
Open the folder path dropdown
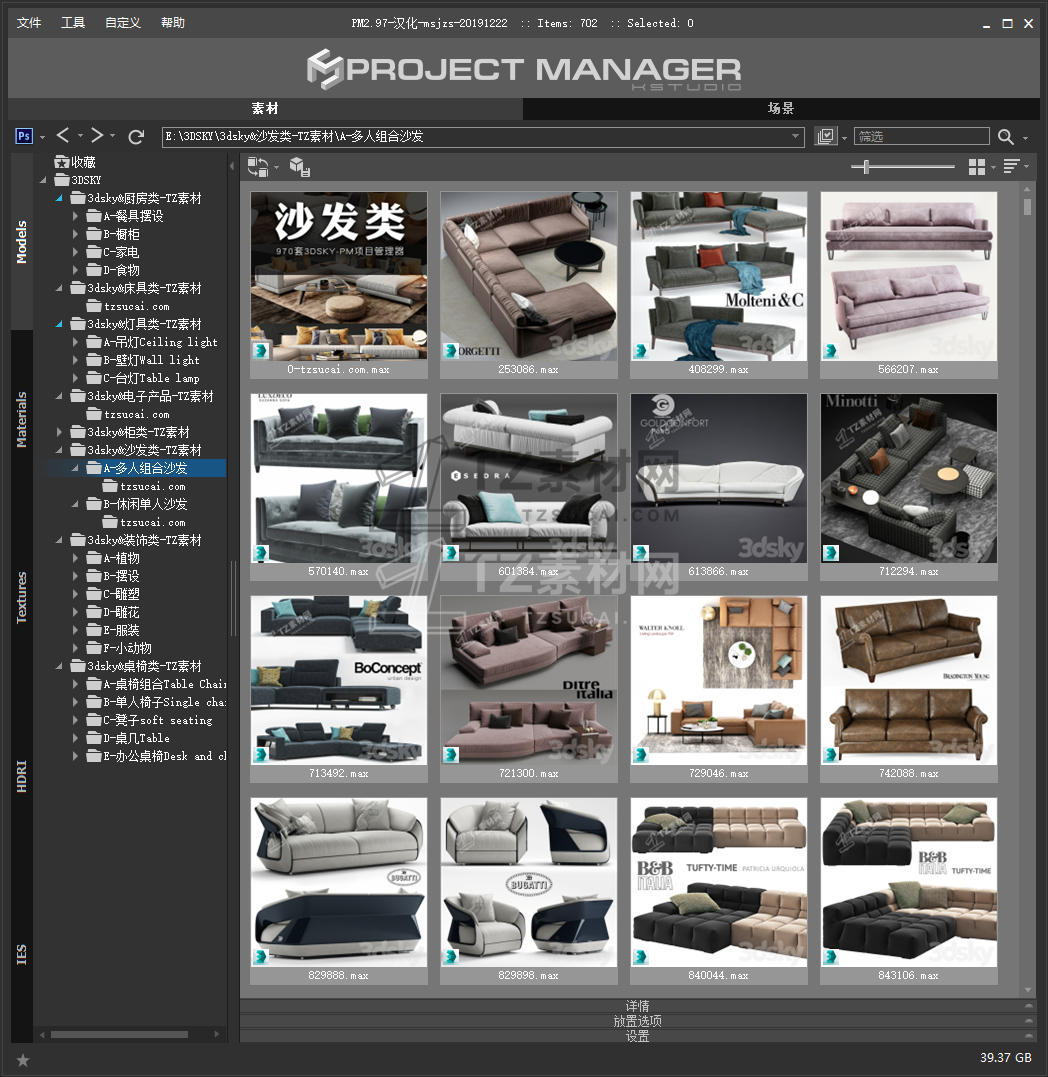tap(795, 136)
